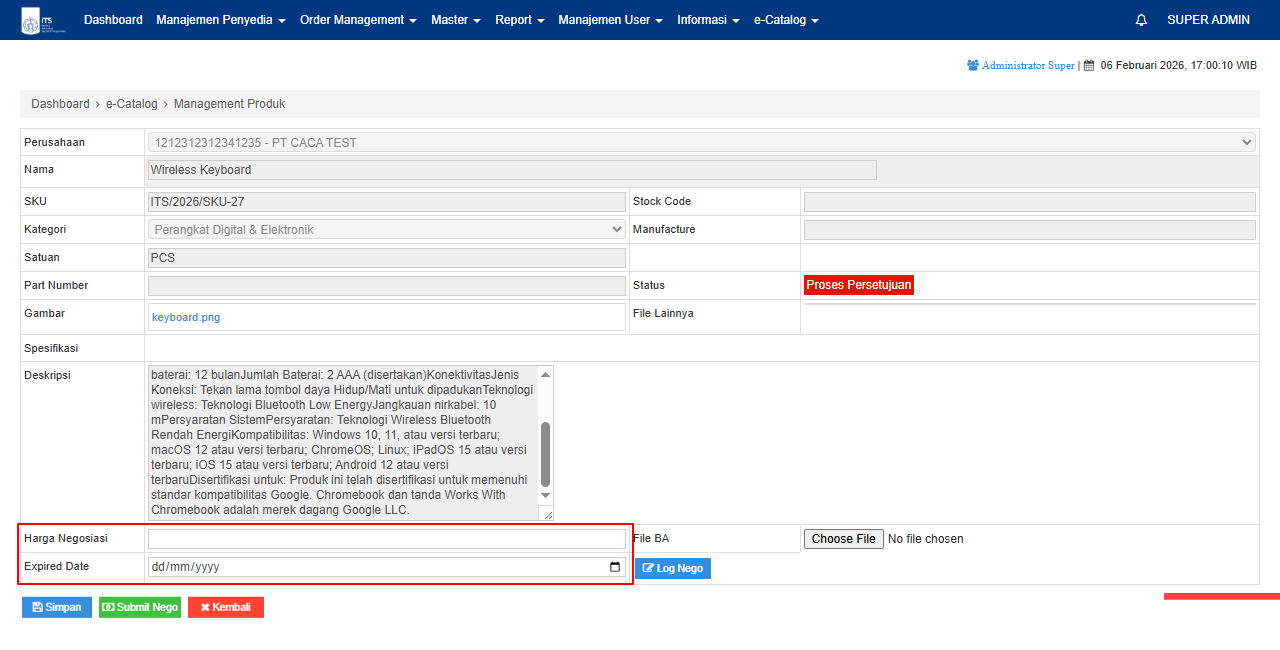Viewport: 1280px width, 650px height.
Task: Click the notification bell icon
Action: click(1141, 20)
